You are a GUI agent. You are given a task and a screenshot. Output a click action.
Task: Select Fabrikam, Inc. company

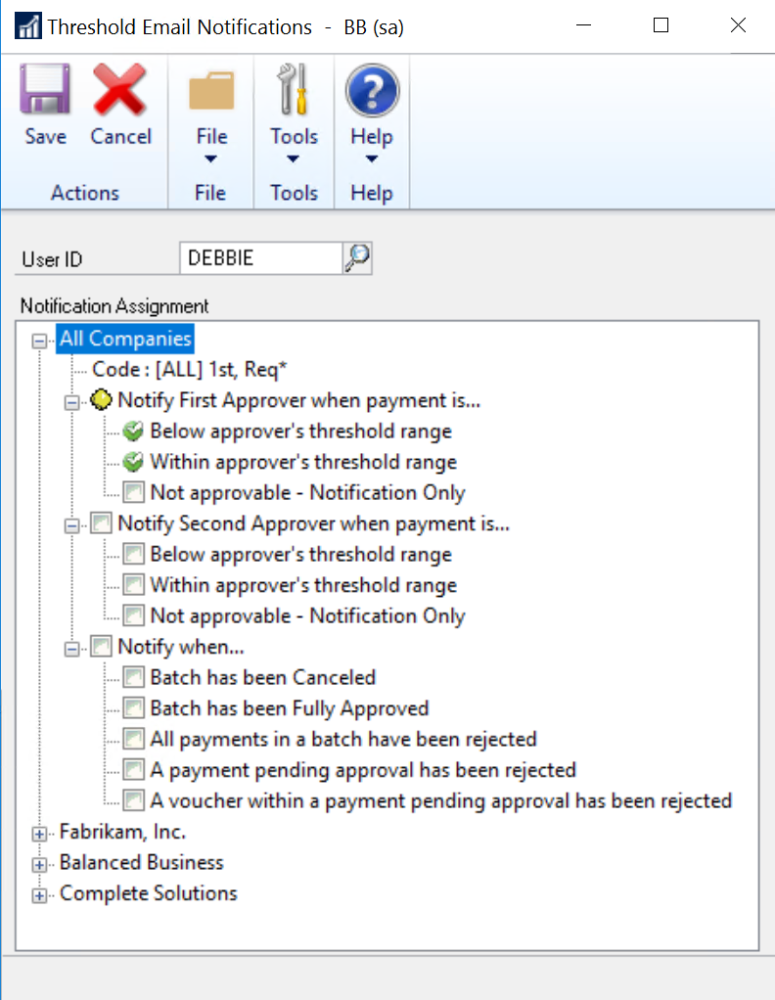tap(122, 832)
